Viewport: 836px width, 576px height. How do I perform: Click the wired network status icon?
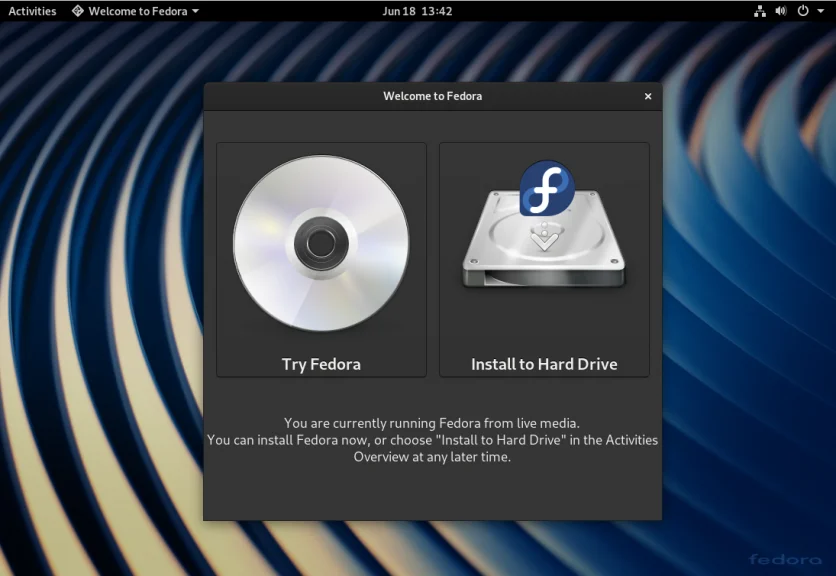pyautogui.click(x=759, y=11)
